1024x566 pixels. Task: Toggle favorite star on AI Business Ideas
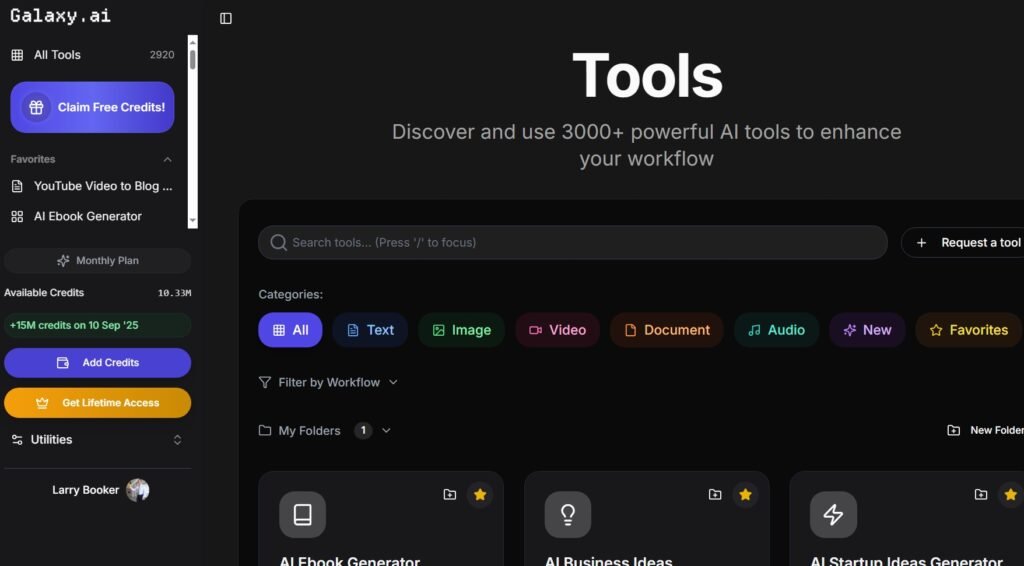point(745,494)
